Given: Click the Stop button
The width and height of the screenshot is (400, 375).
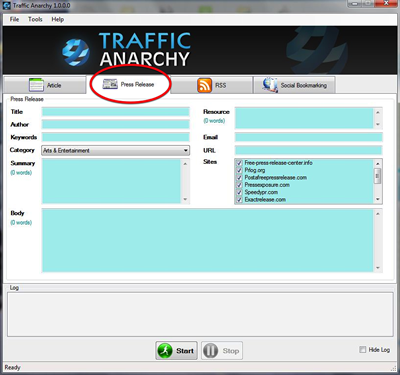Looking at the screenshot, I should point(222,351).
